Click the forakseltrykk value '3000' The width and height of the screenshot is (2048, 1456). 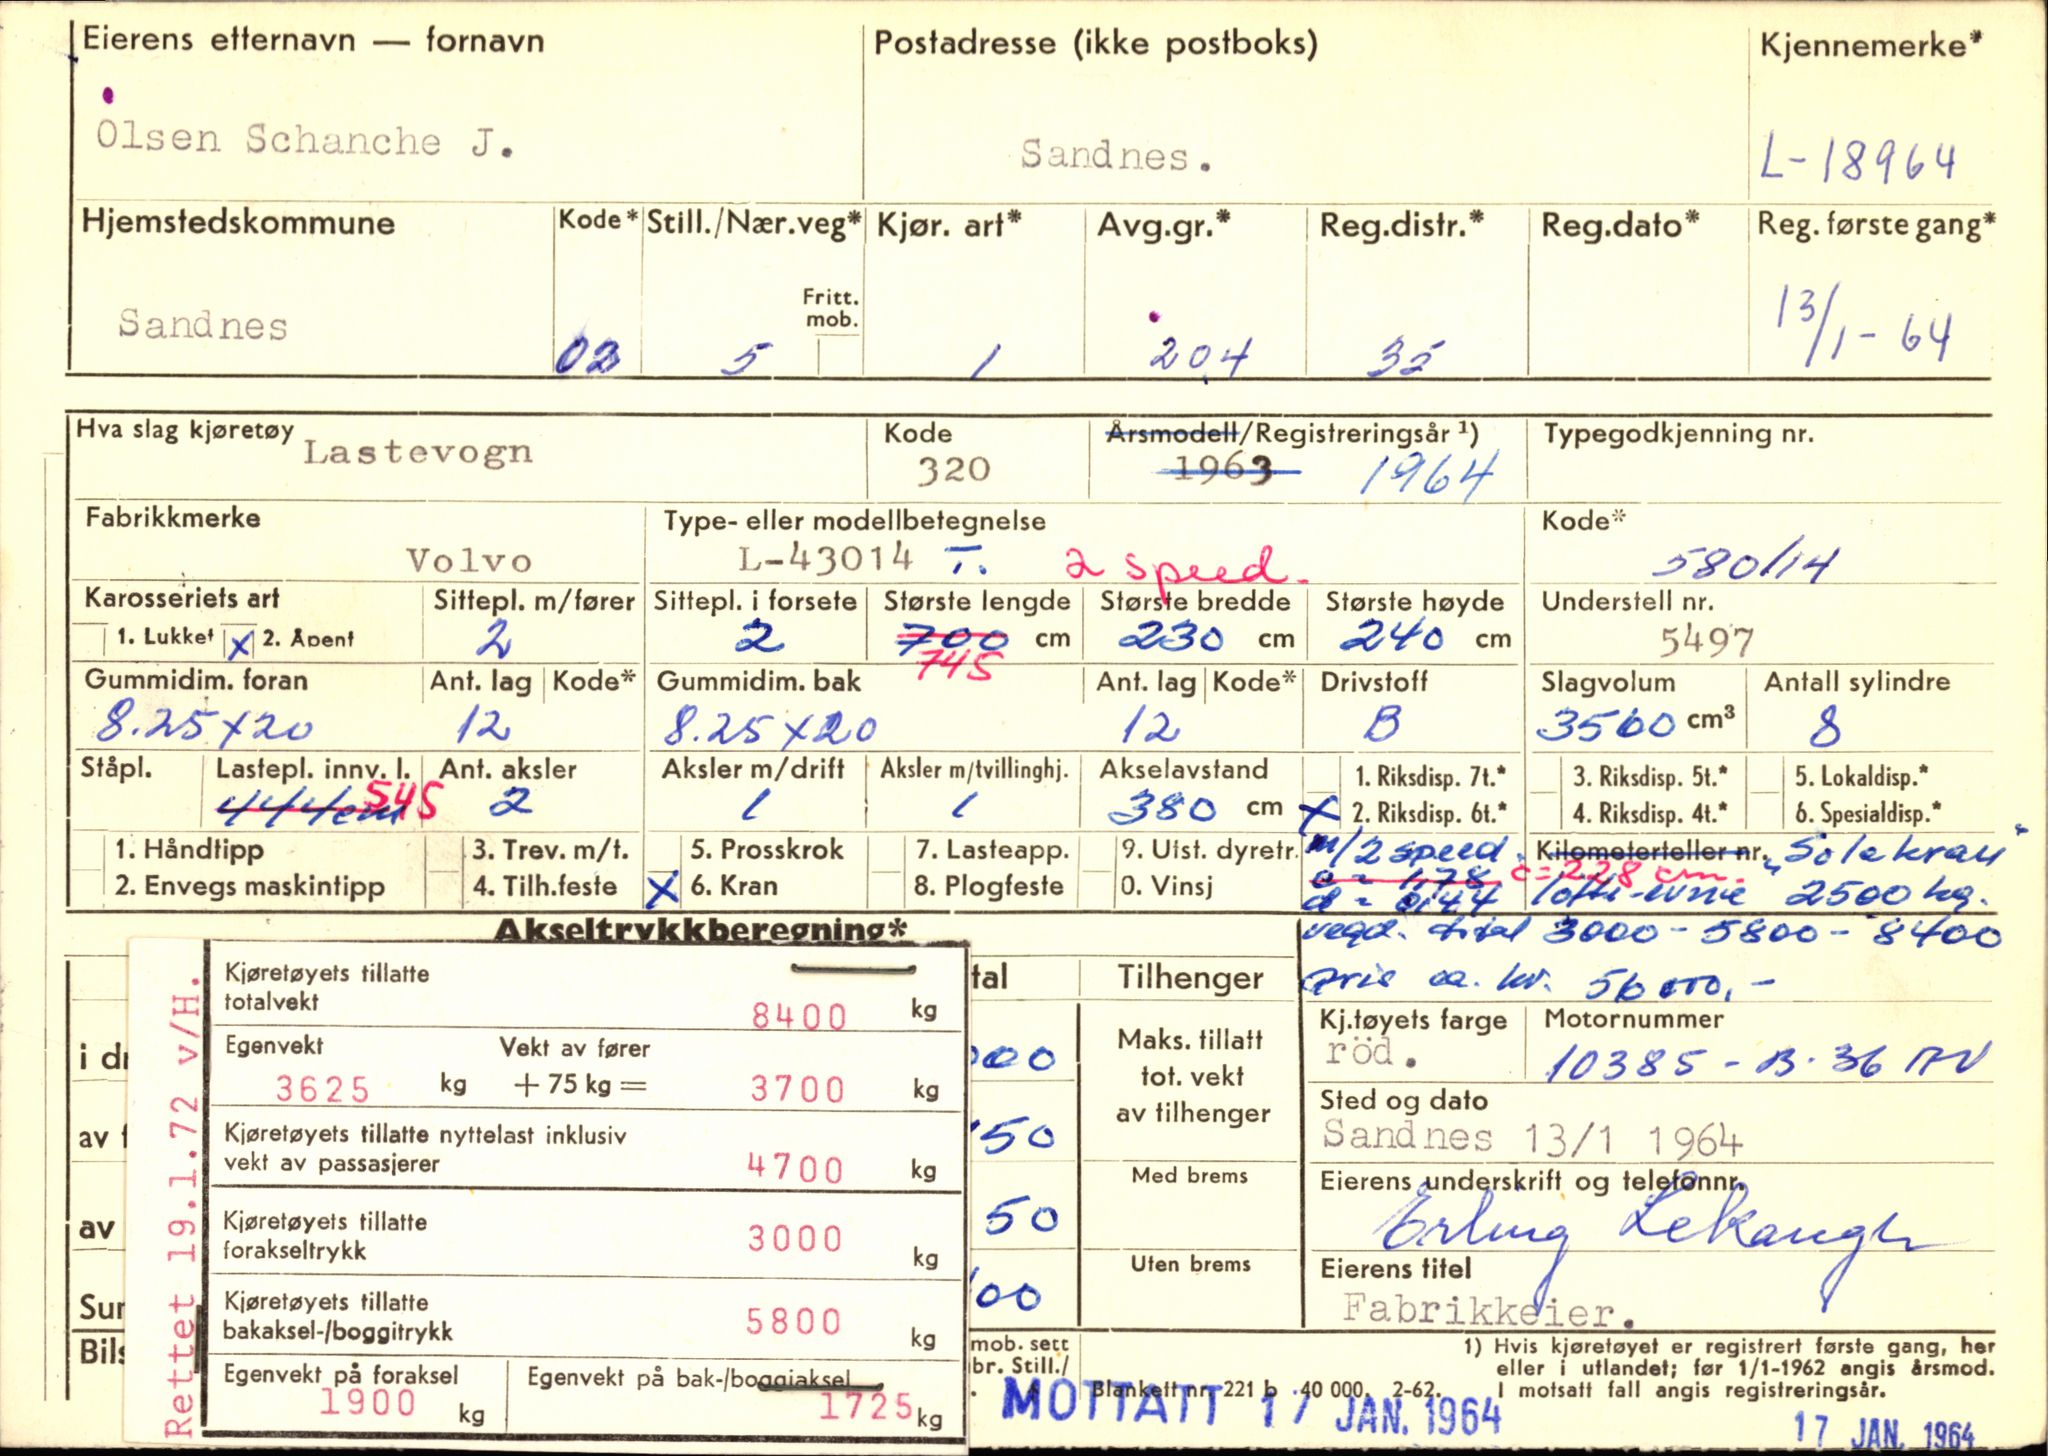point(795,1238)
